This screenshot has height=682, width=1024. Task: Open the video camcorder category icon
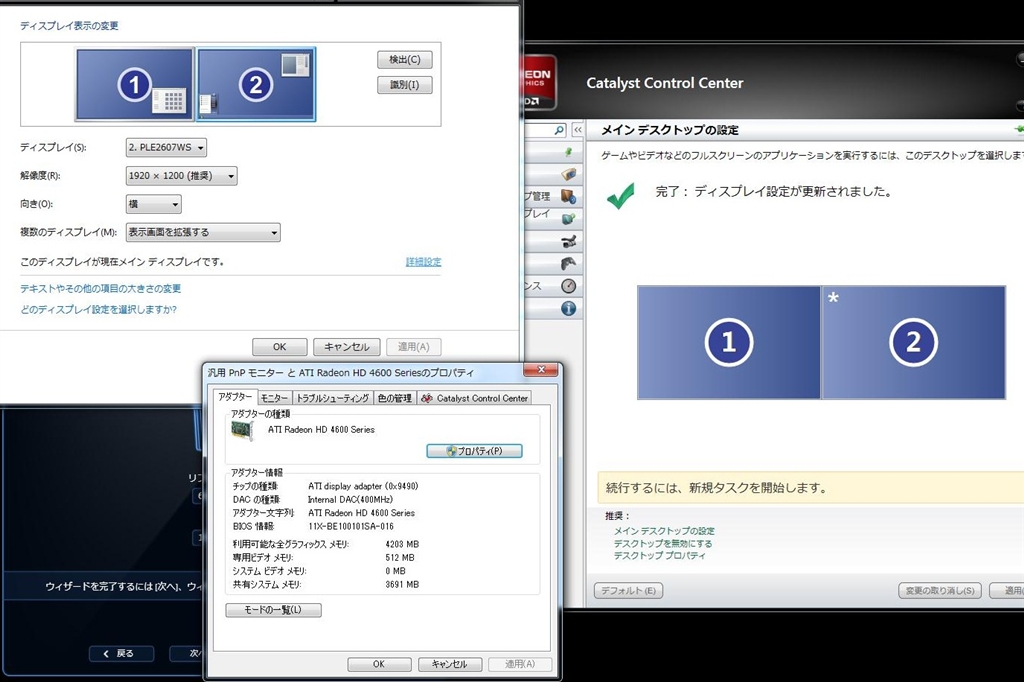pos(568,241)
